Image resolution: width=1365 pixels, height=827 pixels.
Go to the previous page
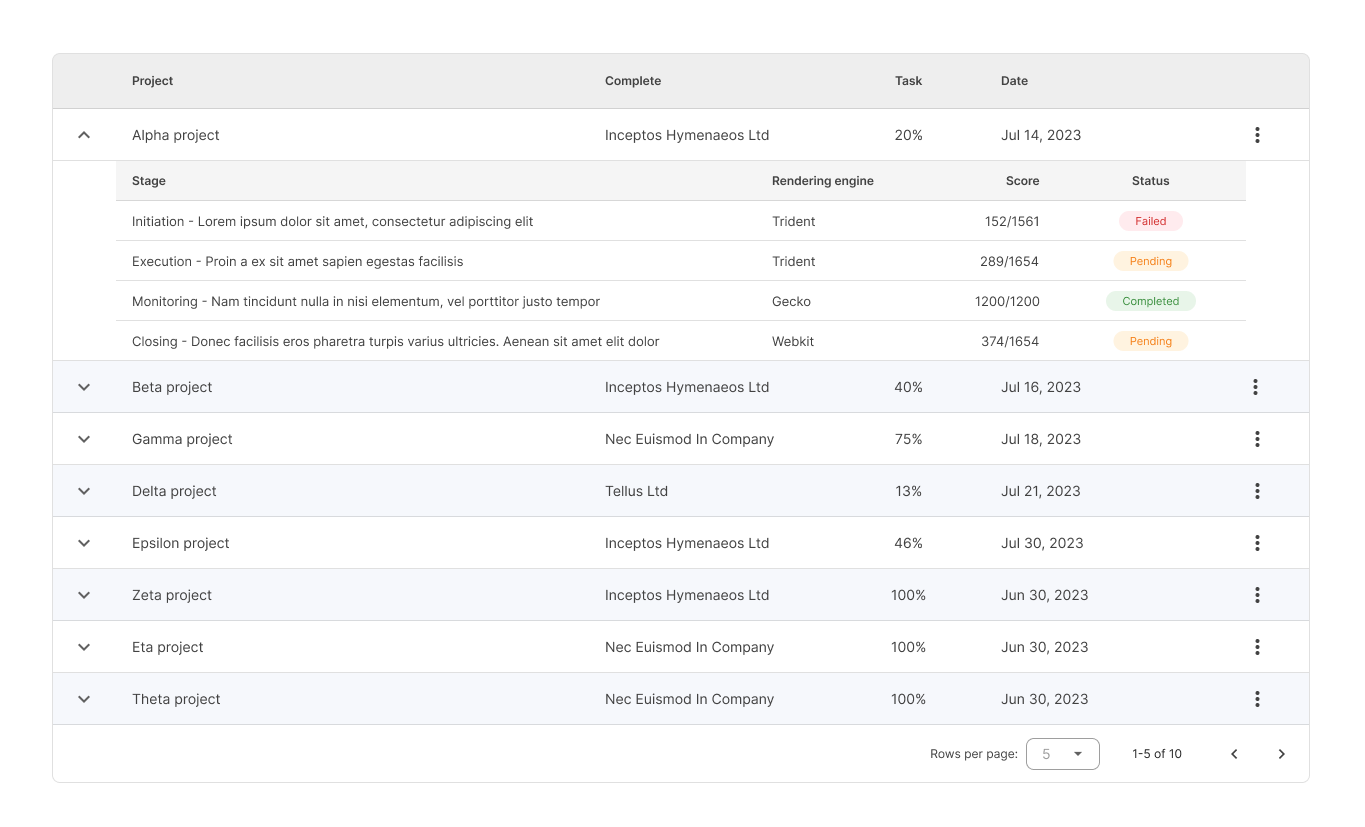(1234, 754)
